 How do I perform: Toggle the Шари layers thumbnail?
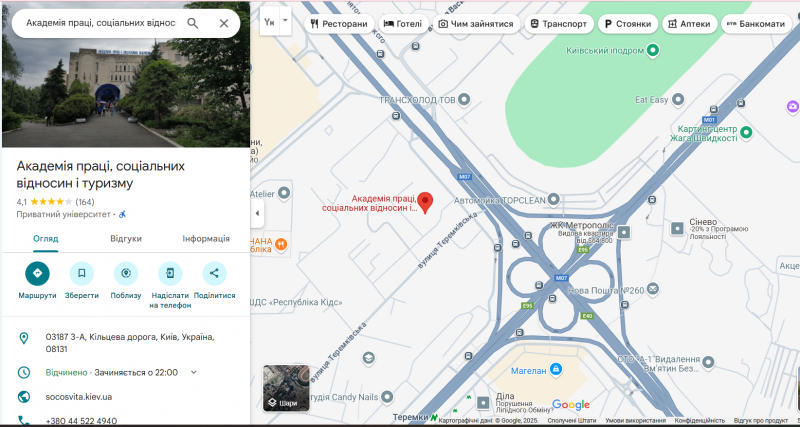[x=281, y=388]
